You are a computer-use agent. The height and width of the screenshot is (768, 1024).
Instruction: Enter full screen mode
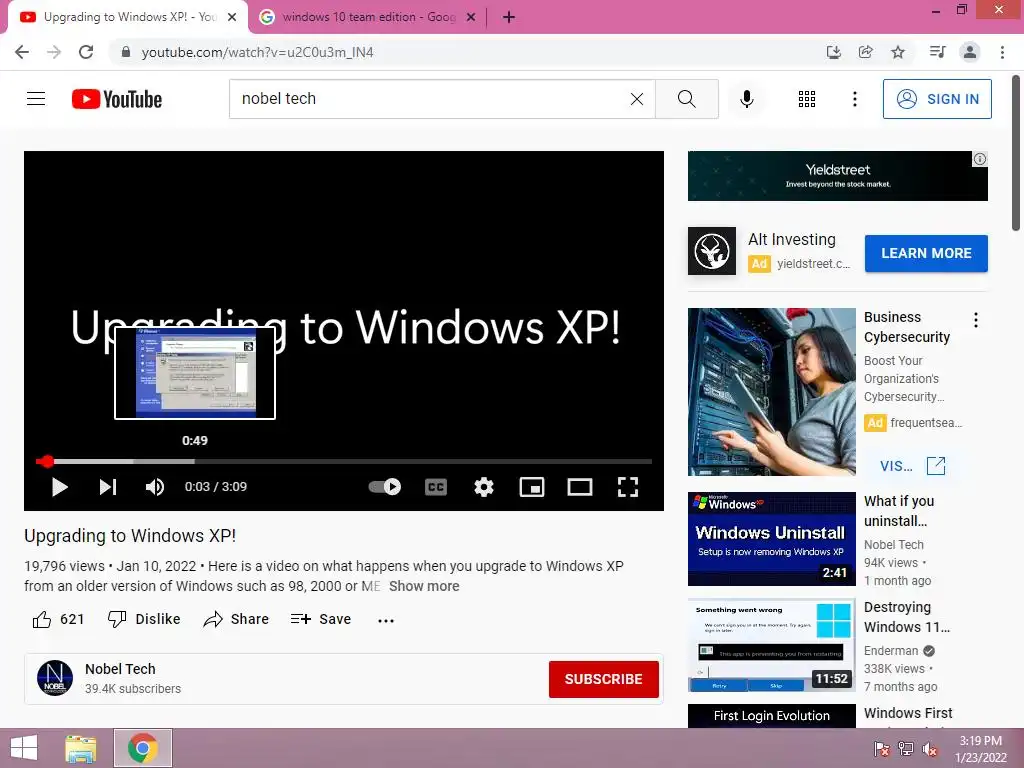[x=628, y=487]
